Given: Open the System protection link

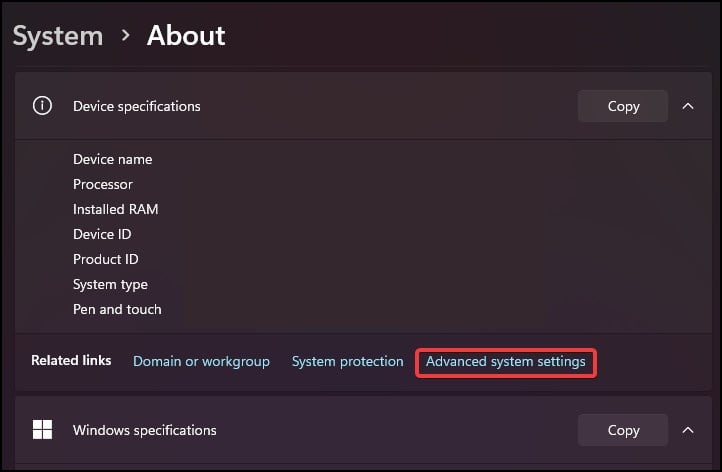Looking at the screenshot, I should click(x=348, y=361).
